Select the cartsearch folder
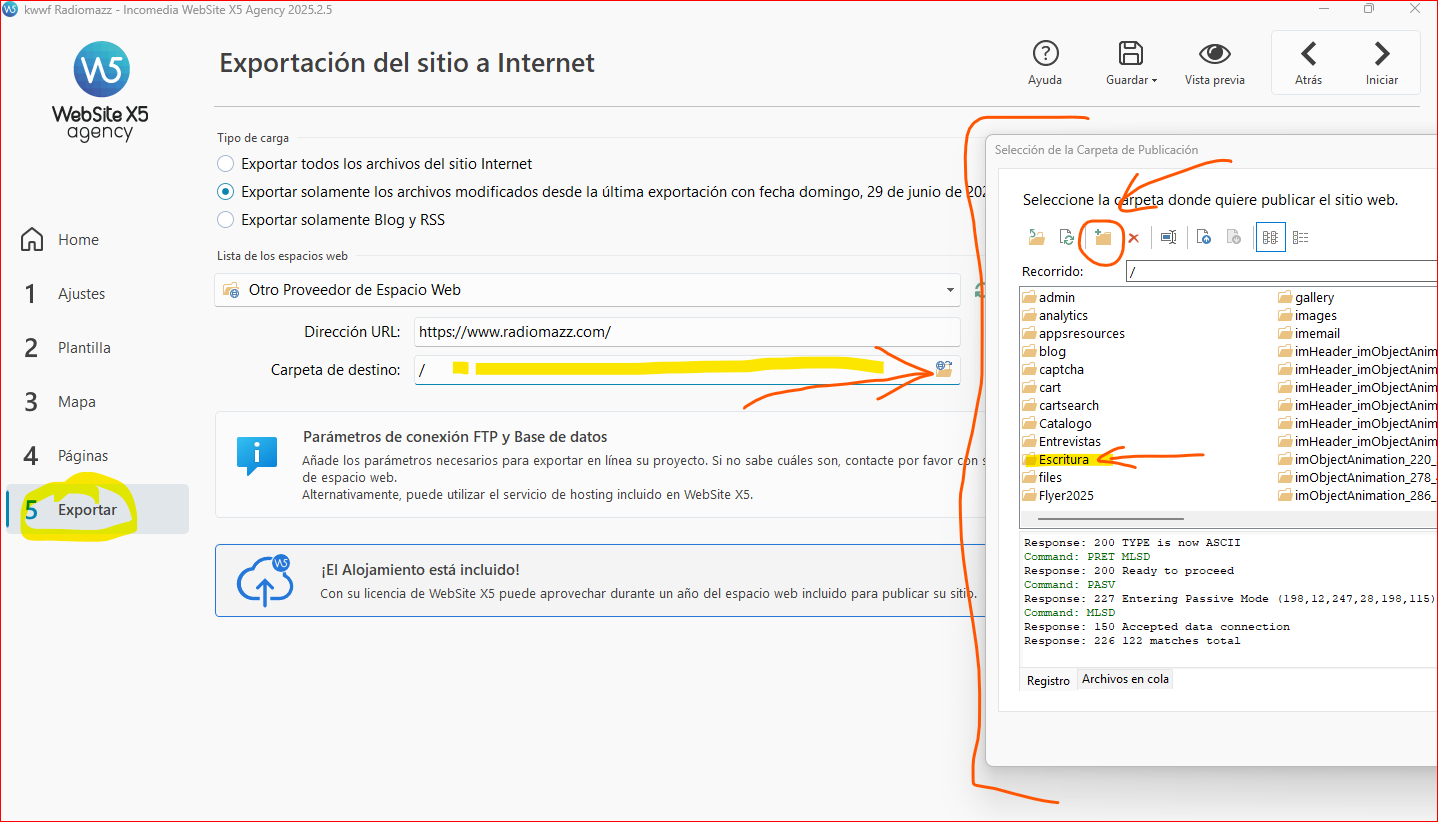This screenshot has width=1438, height=822. [1061, 405]
